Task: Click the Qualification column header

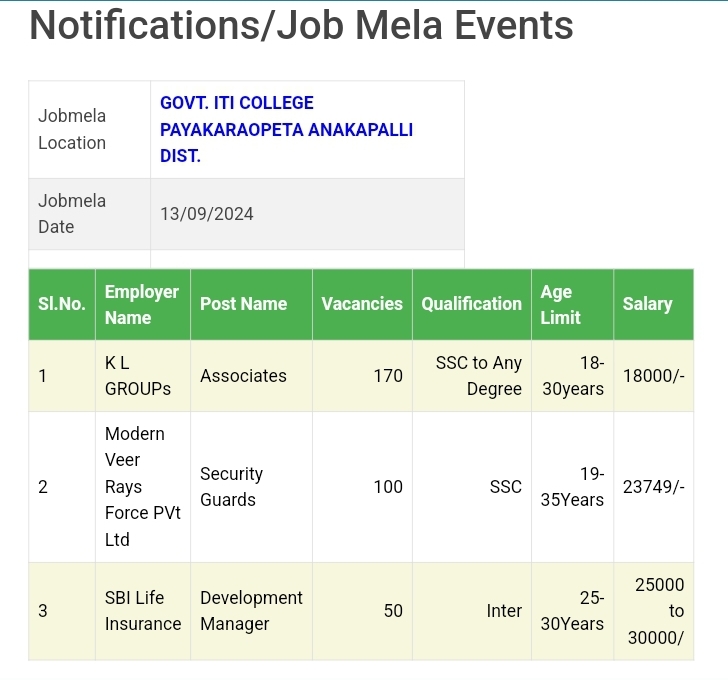Action: pyautogui.click(x=472, y=304)
